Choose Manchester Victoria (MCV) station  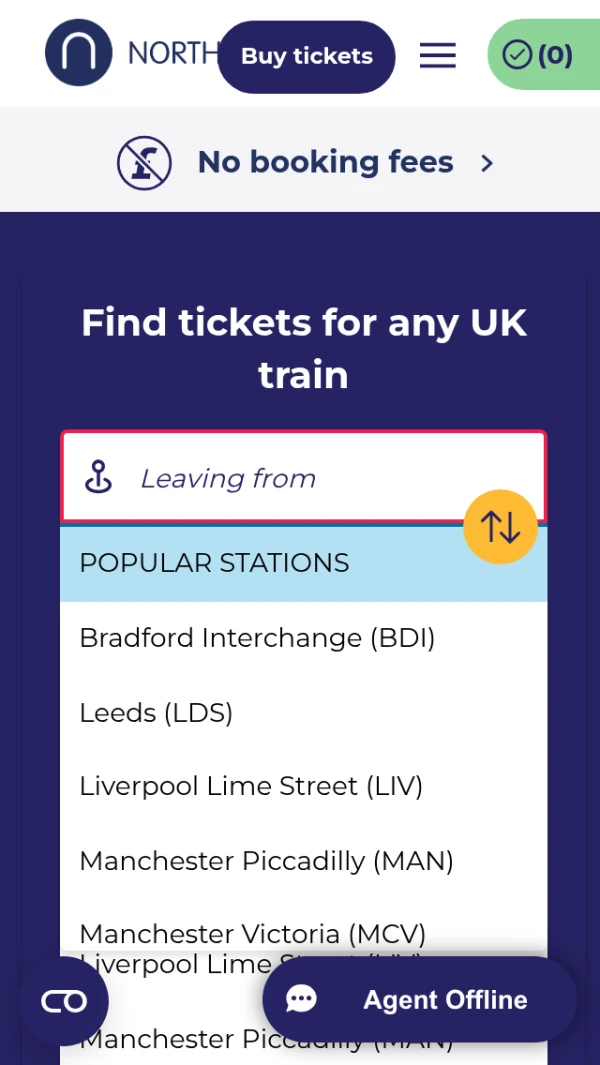[252, 933]
